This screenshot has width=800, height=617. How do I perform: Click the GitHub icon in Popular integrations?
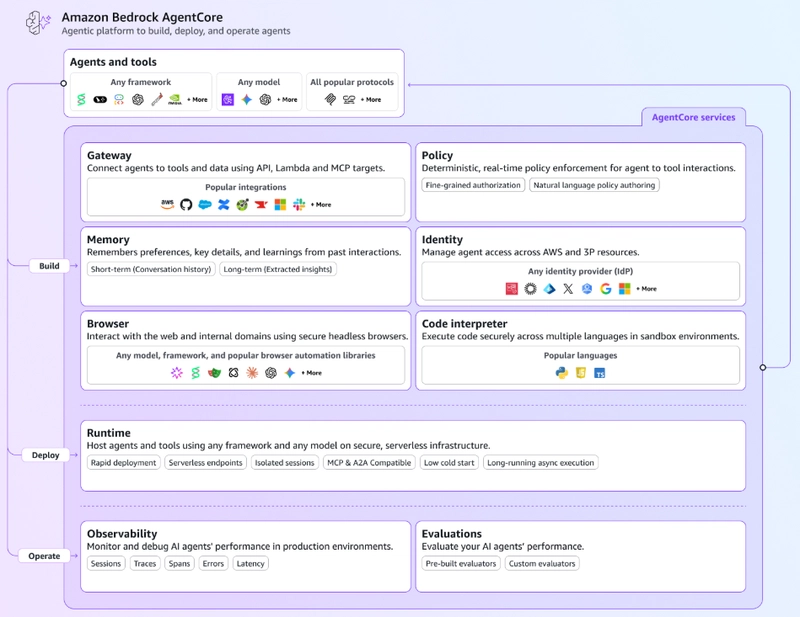click(186, 205)
